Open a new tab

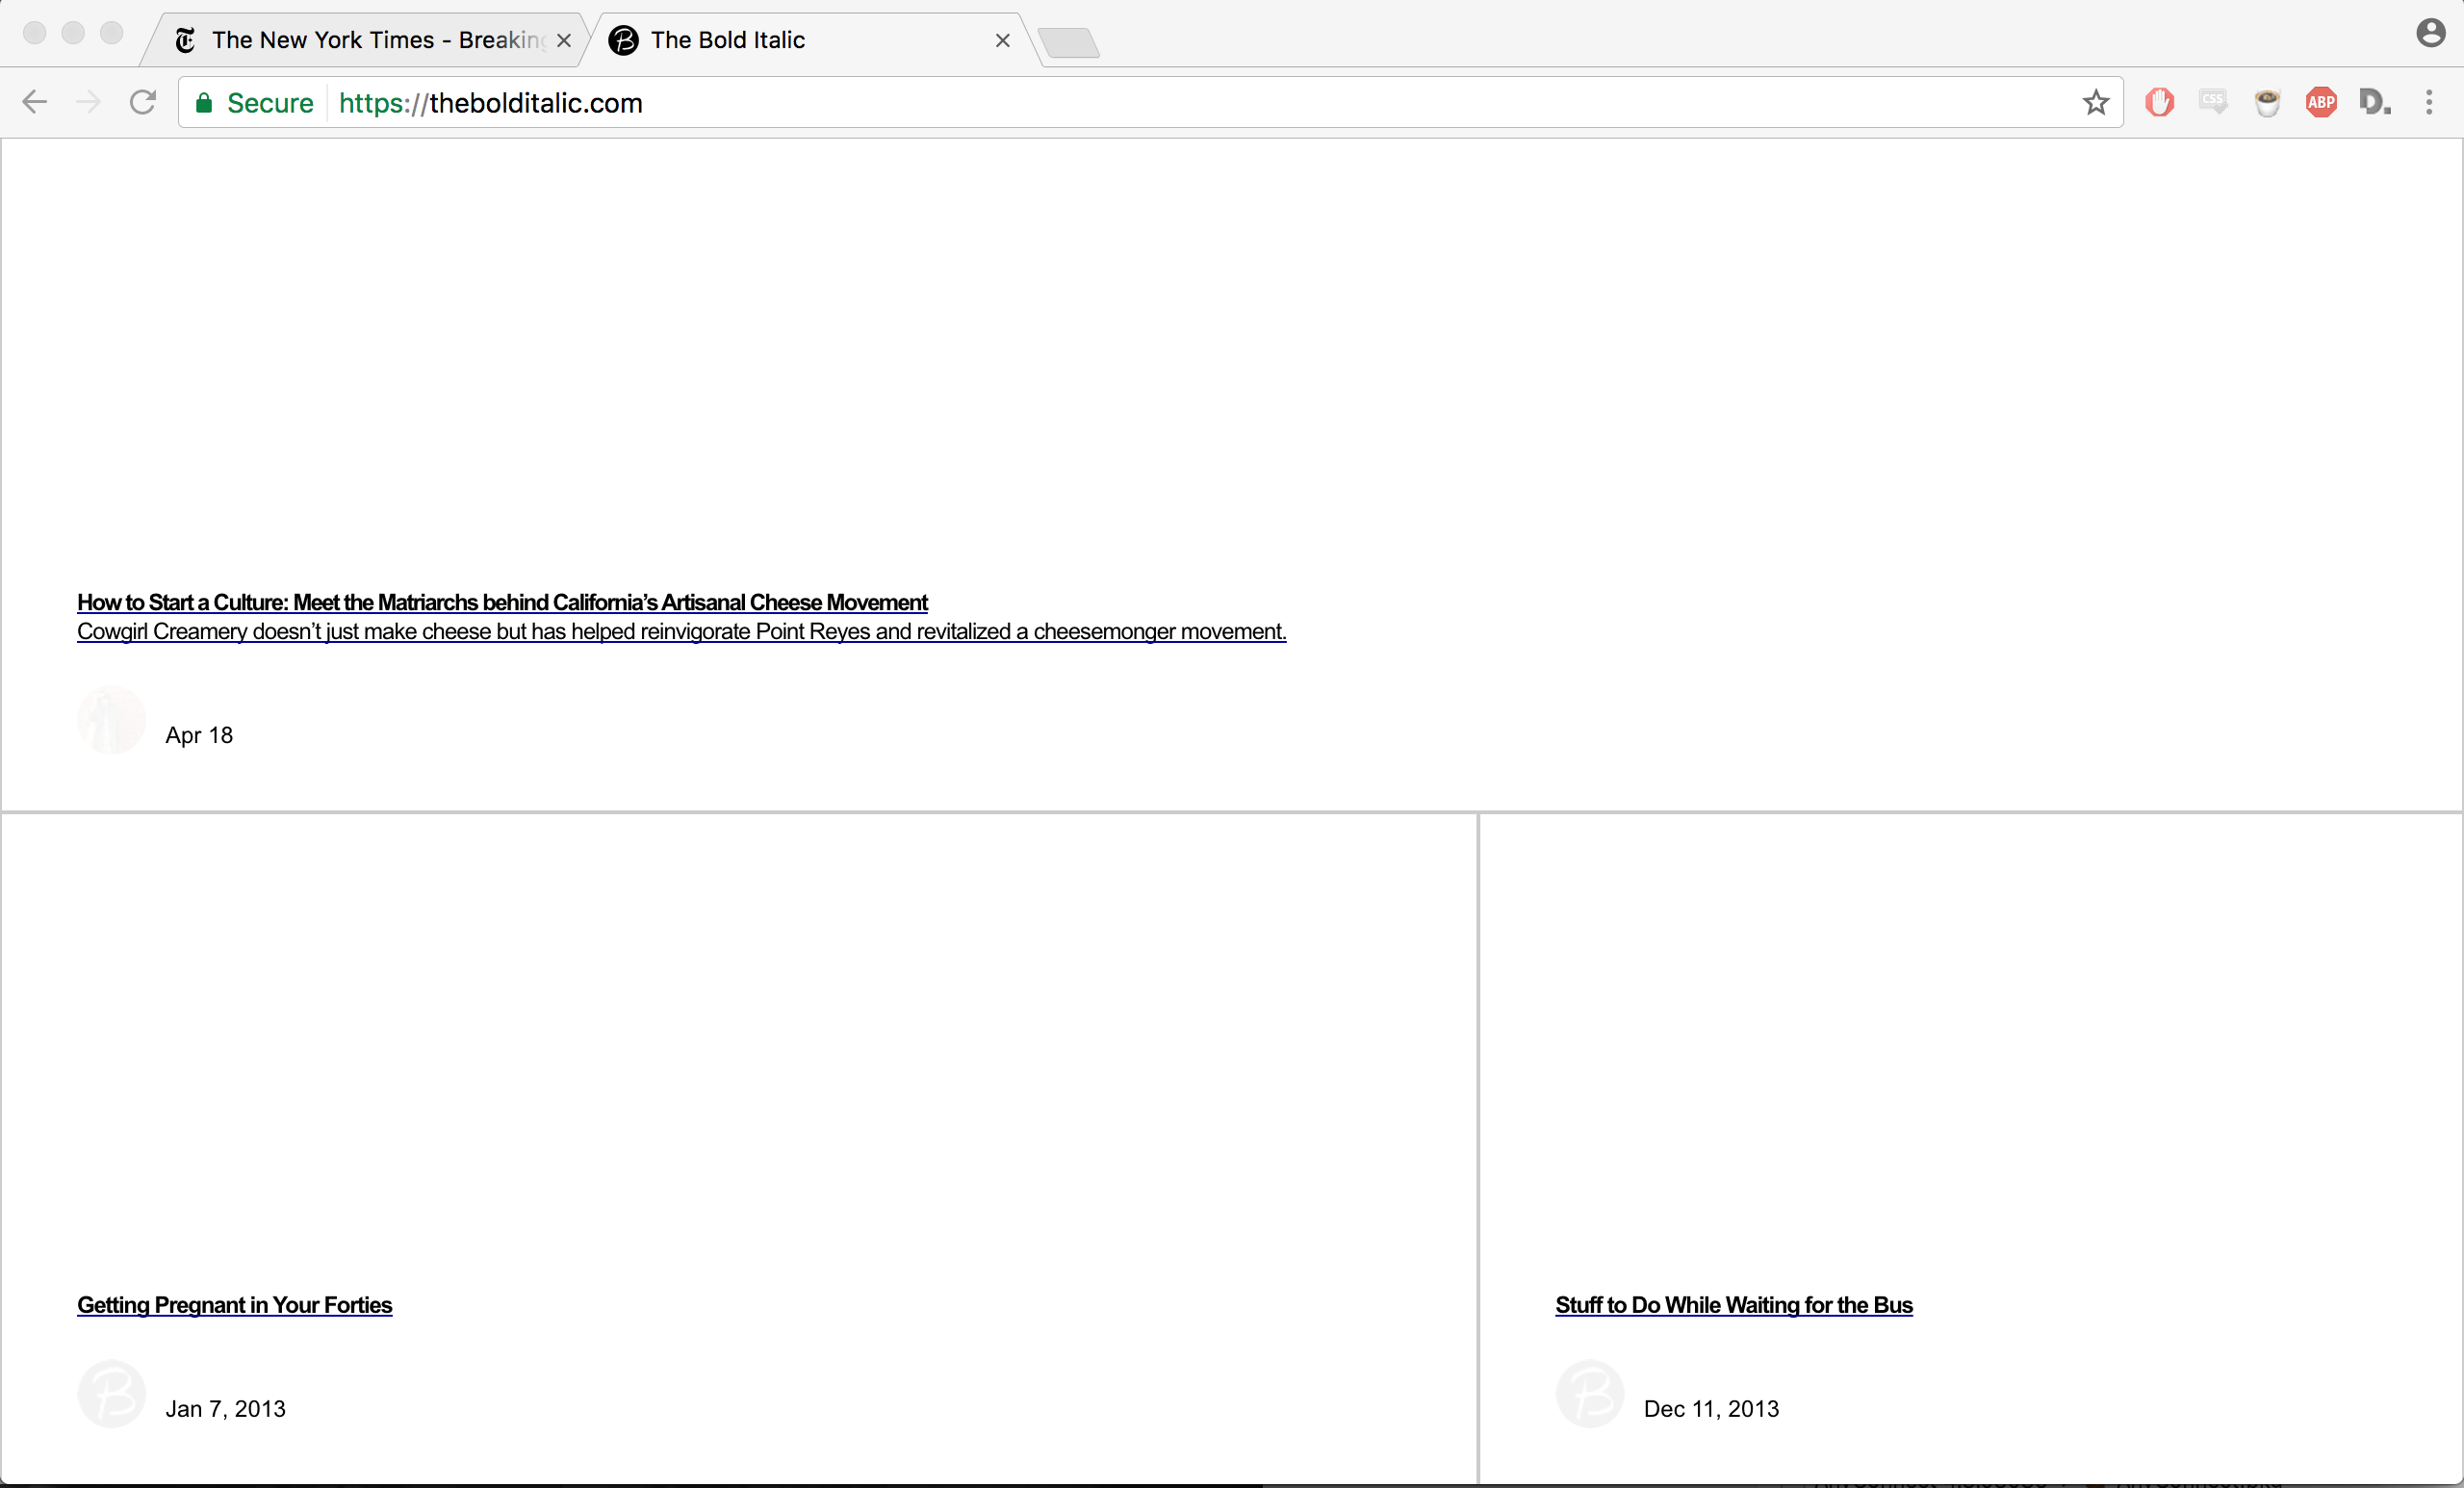[1069, 43]
